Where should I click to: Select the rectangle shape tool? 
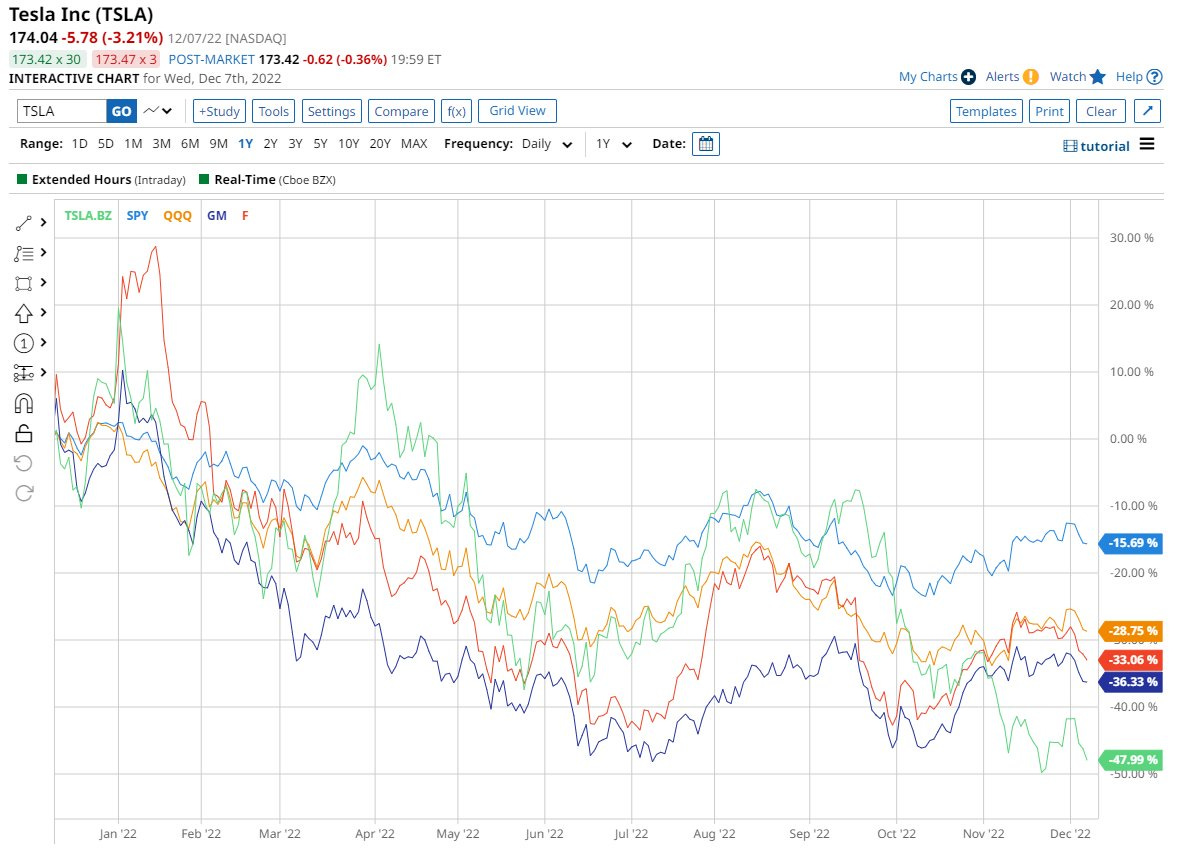pyautogui.click(x=24, y=283)
